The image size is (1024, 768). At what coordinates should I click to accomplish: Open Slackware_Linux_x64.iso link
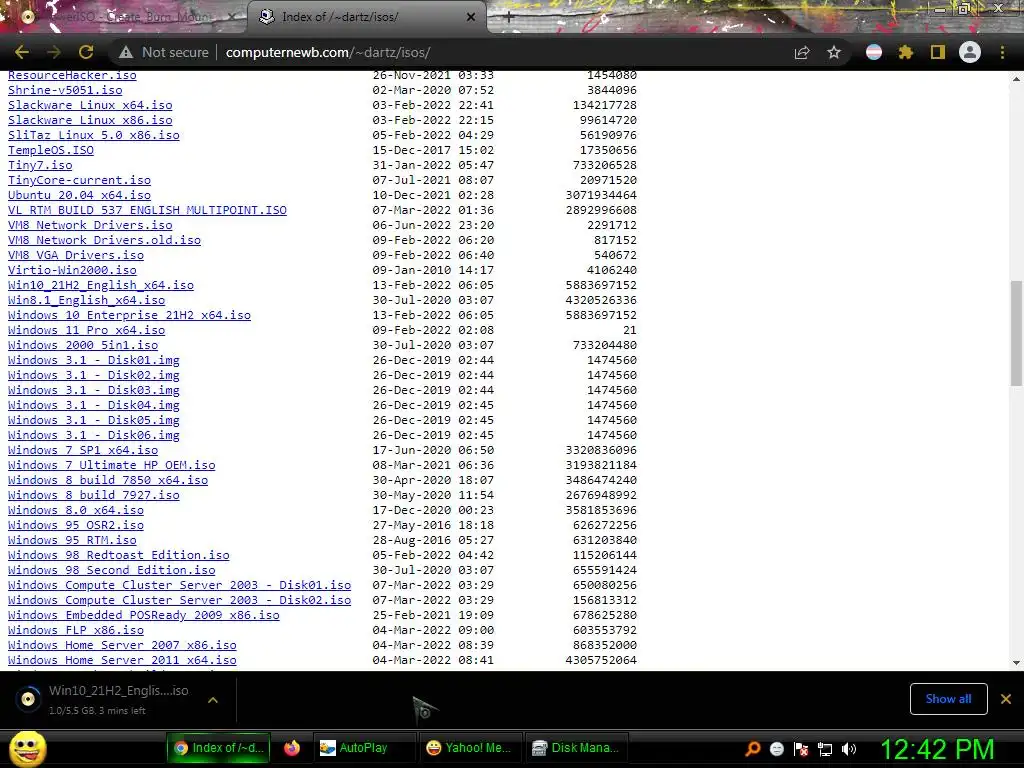(x=90, y=105)
